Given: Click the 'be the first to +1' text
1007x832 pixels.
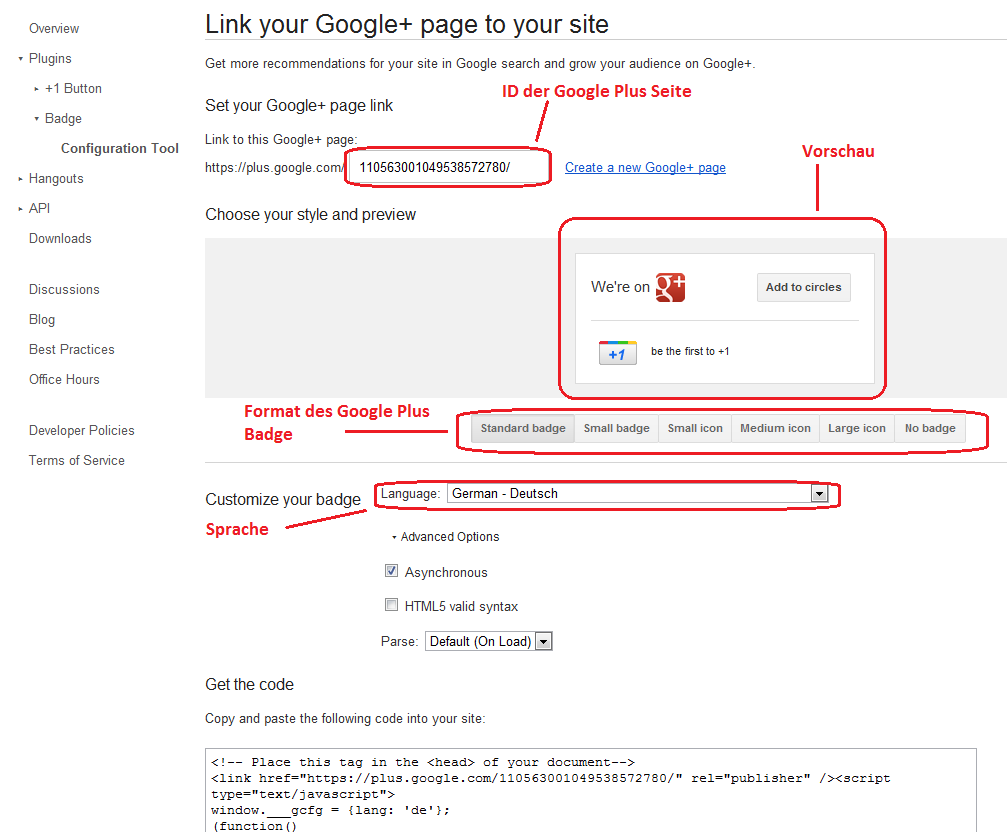Looking at the screenshot, I should tap(690, 351).
